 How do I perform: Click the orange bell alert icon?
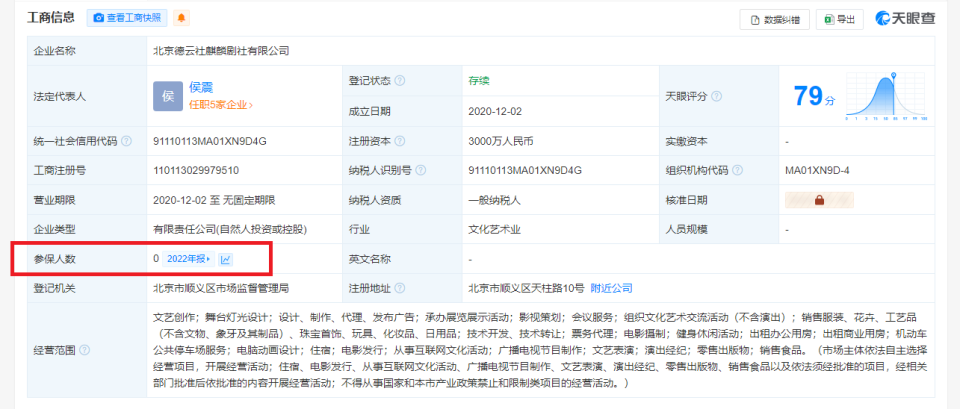181,18
